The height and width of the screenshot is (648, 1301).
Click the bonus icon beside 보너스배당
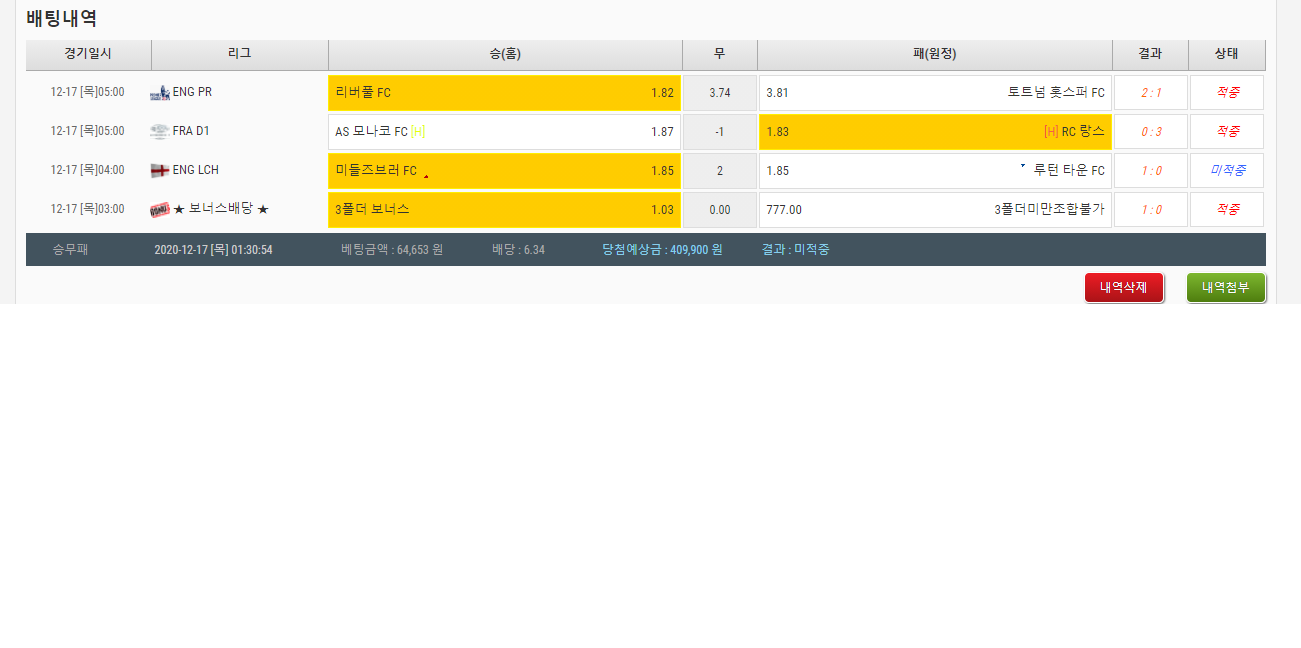coord(160,210)
